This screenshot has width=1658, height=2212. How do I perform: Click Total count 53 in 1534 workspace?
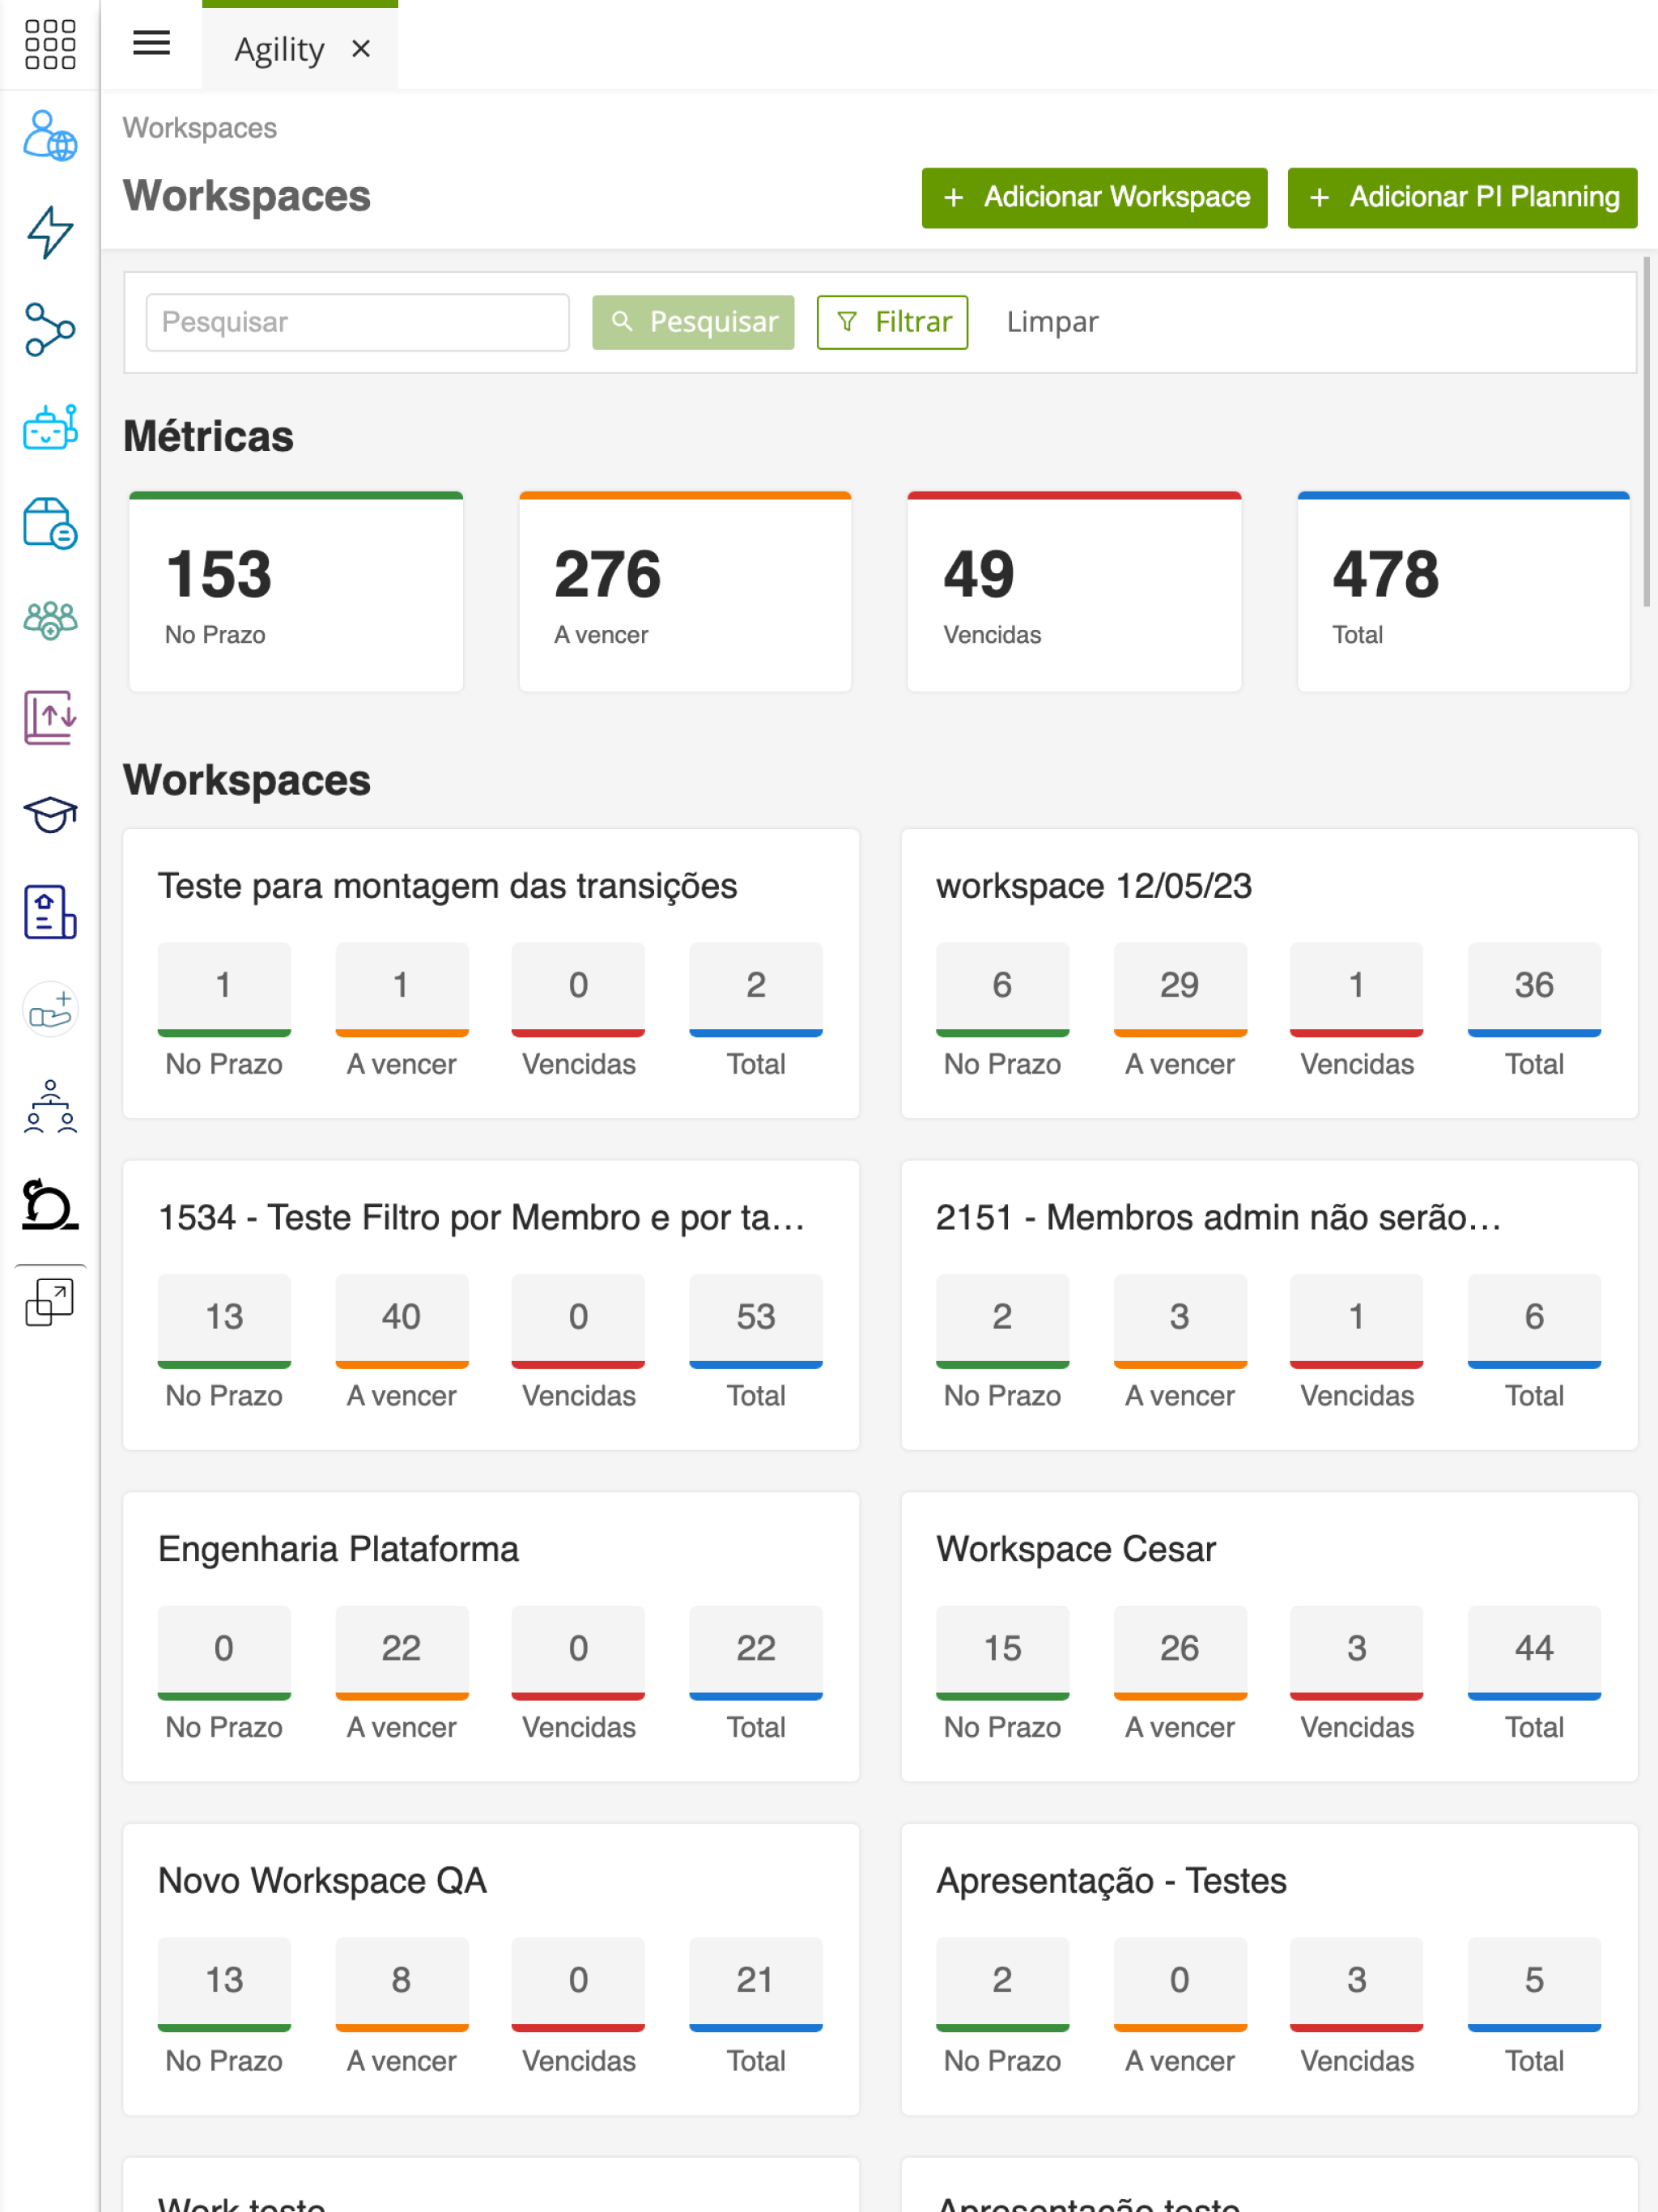pos(756,1321)
